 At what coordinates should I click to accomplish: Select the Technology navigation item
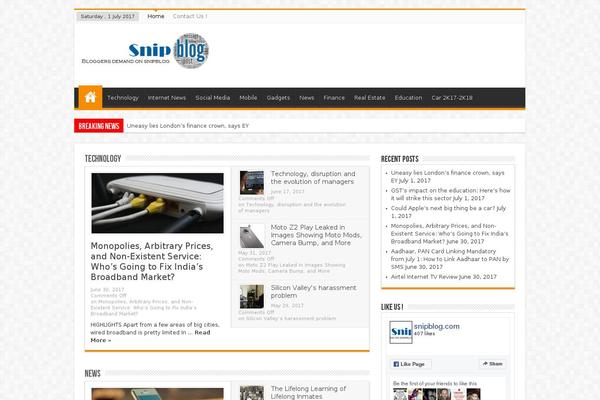pyautogui.click(x=123, y=98)
